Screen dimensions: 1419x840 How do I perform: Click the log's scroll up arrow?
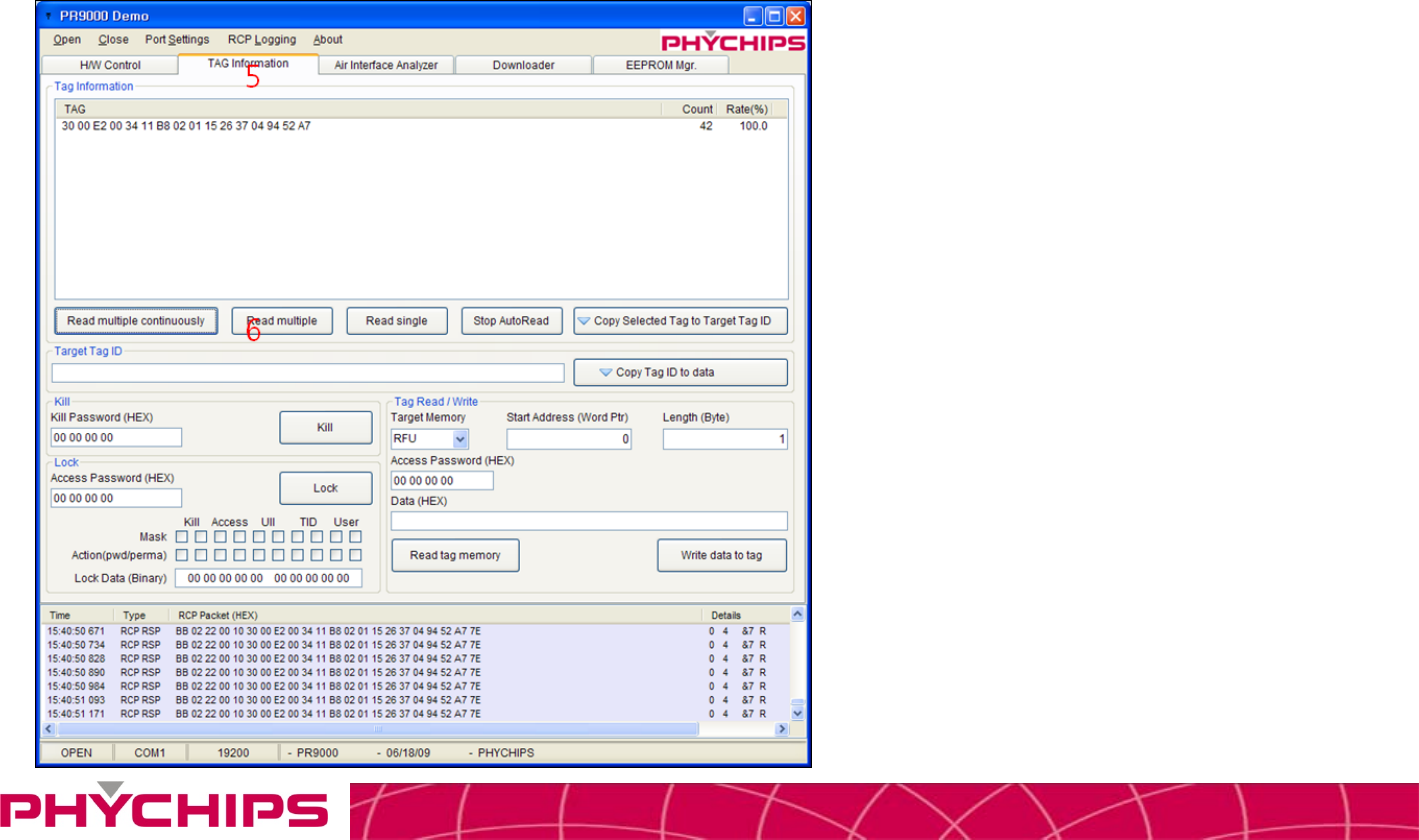coord(797,614)
